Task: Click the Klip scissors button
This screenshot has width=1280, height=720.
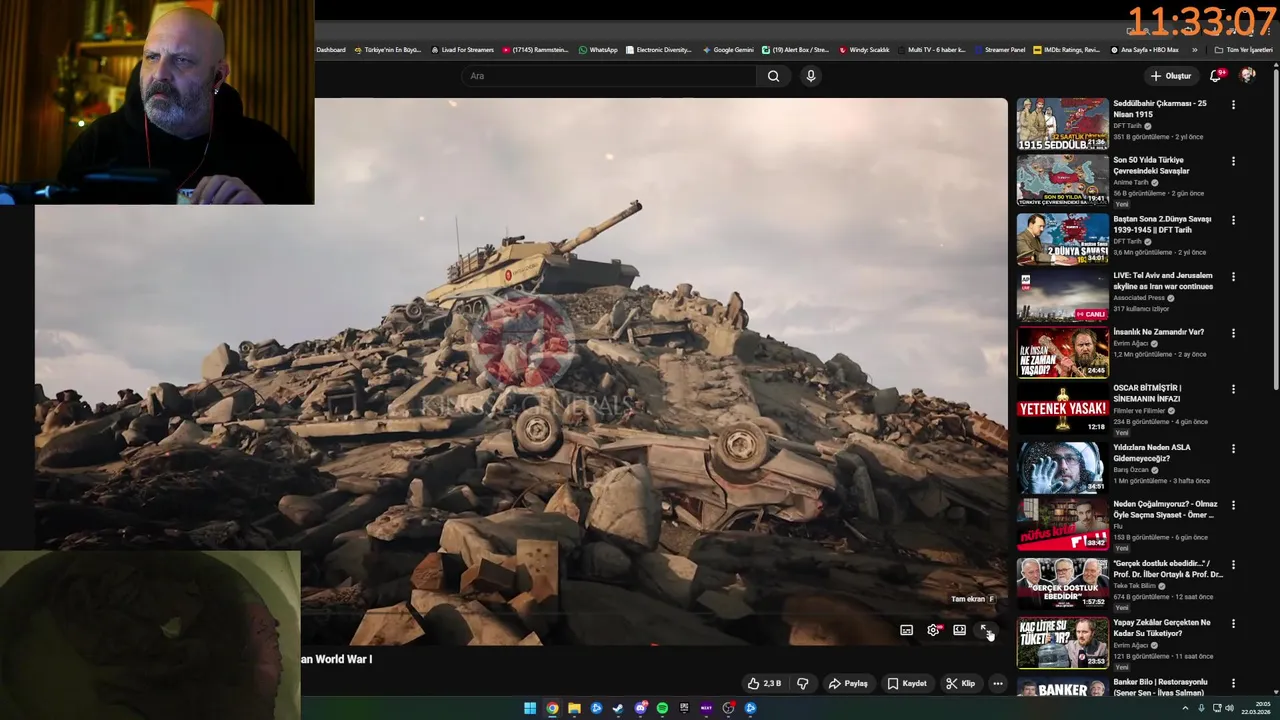Action: coord(960,684)
